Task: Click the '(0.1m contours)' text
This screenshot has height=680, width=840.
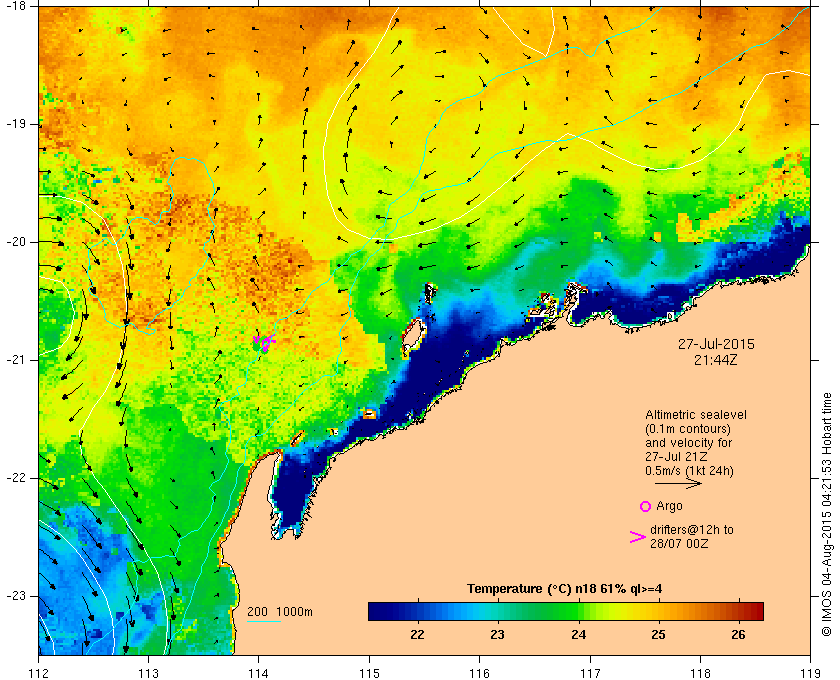Action: 687,429
